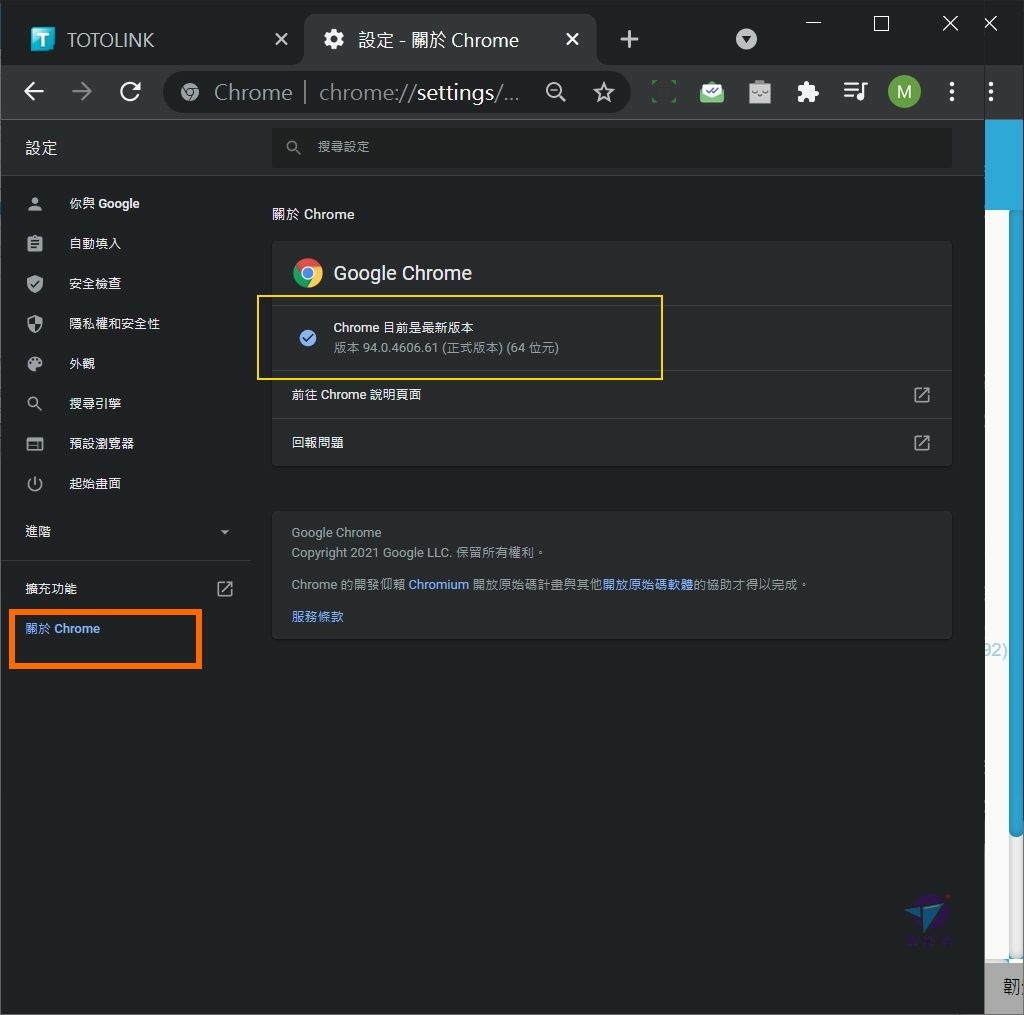Viewport: 1024px width, 1015px height.
Task: Open 回報問題 row
Action: (611, 443)
